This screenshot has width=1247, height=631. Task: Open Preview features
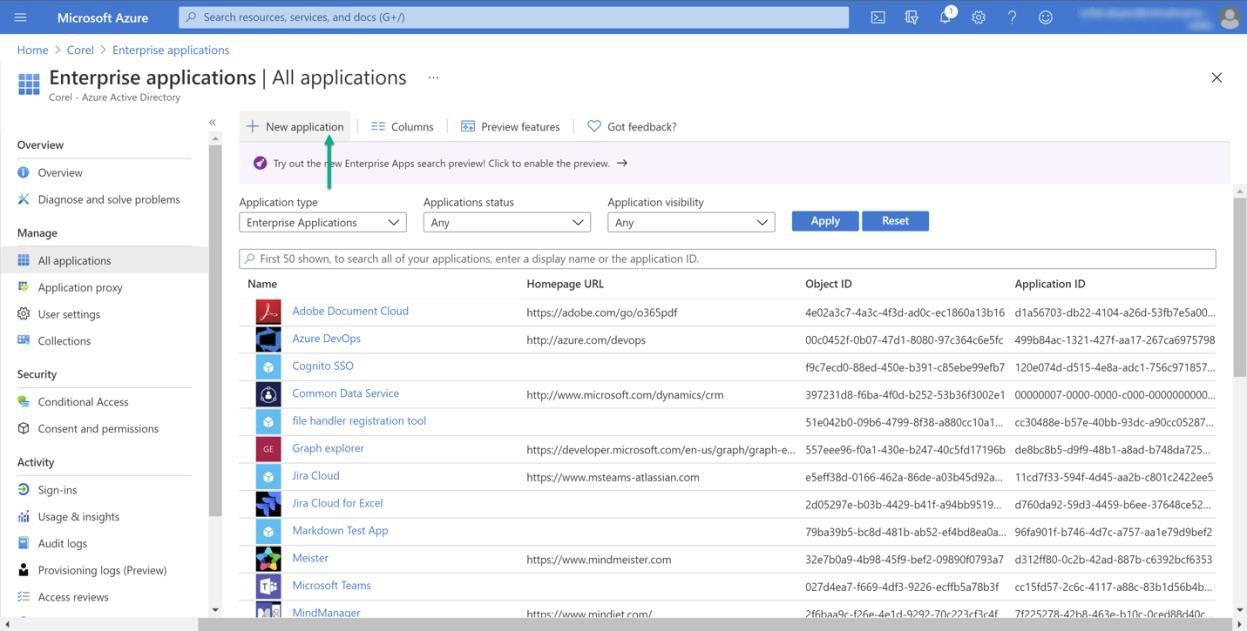510,127
